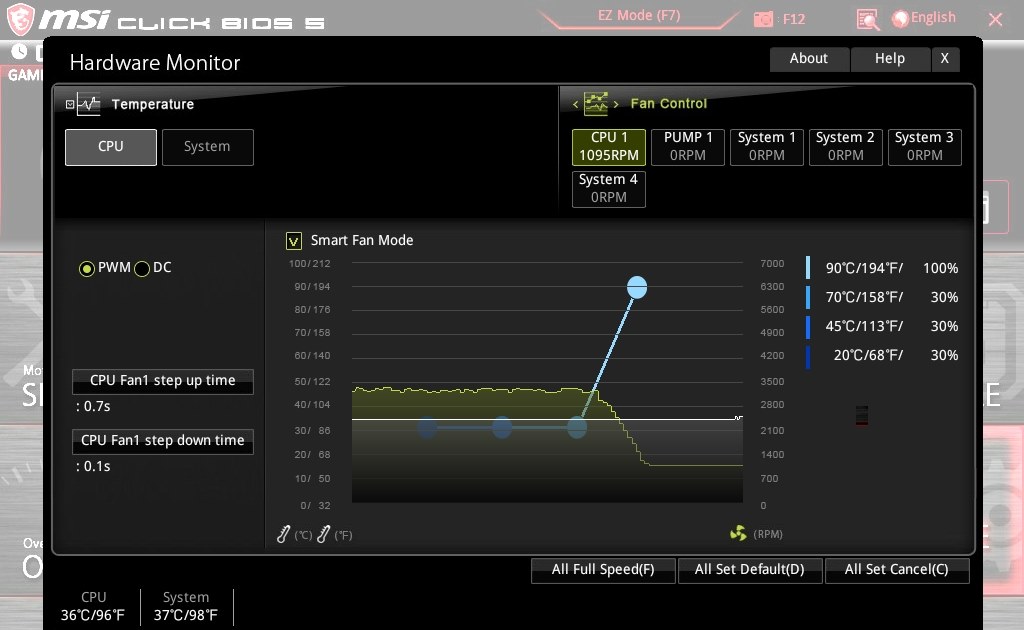This screenshot has height=630, width=1024.
Task: Click the 30% value for 20°C
Action: tap(944, 356)
